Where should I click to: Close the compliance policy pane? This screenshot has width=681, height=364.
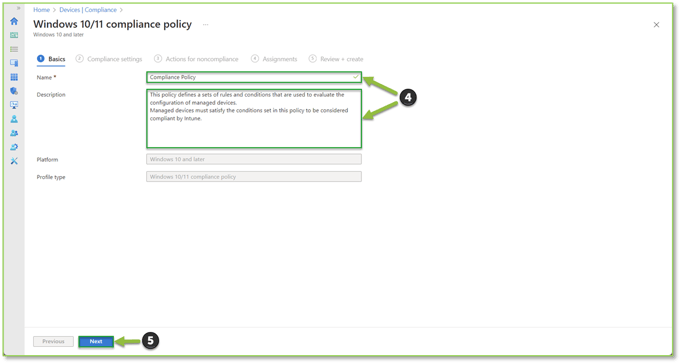coord(656,25)
